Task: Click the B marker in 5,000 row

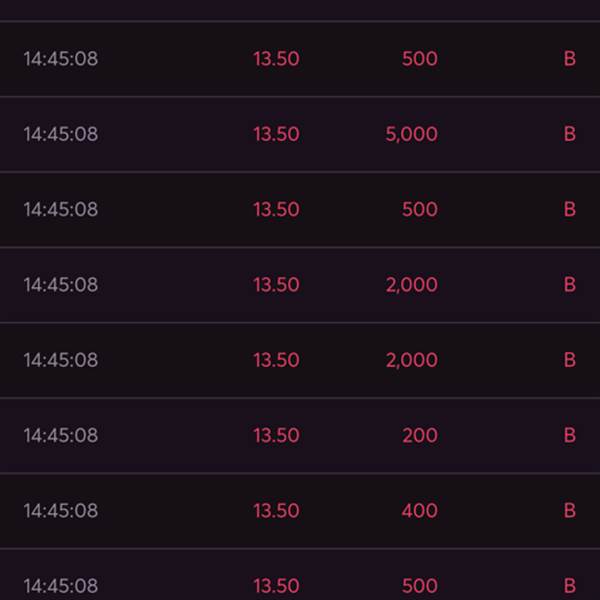Action: [x=570, y=134]
